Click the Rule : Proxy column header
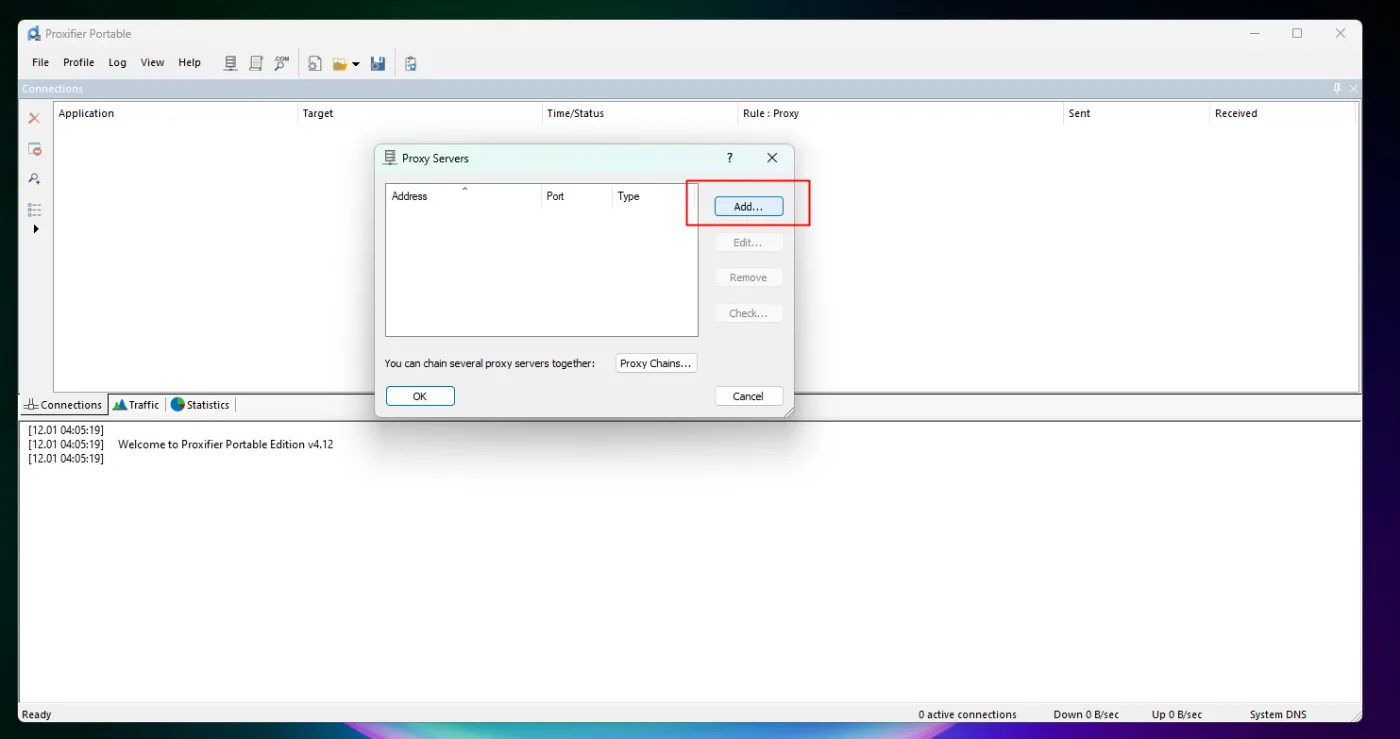The height and width of the screenshot is (739, 1400). 901,114
